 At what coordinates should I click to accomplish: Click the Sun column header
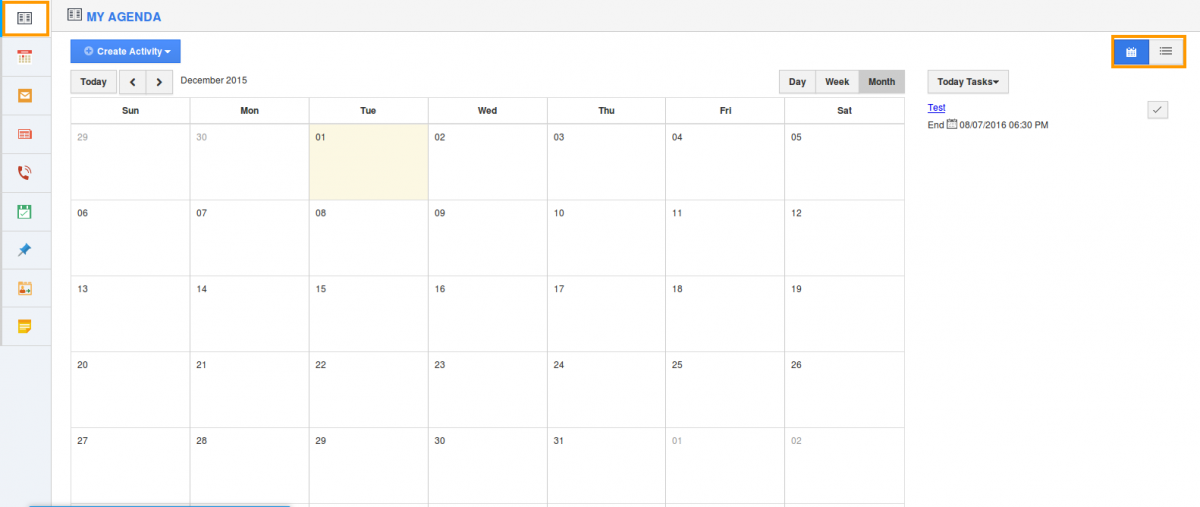(x=130, y=111)
